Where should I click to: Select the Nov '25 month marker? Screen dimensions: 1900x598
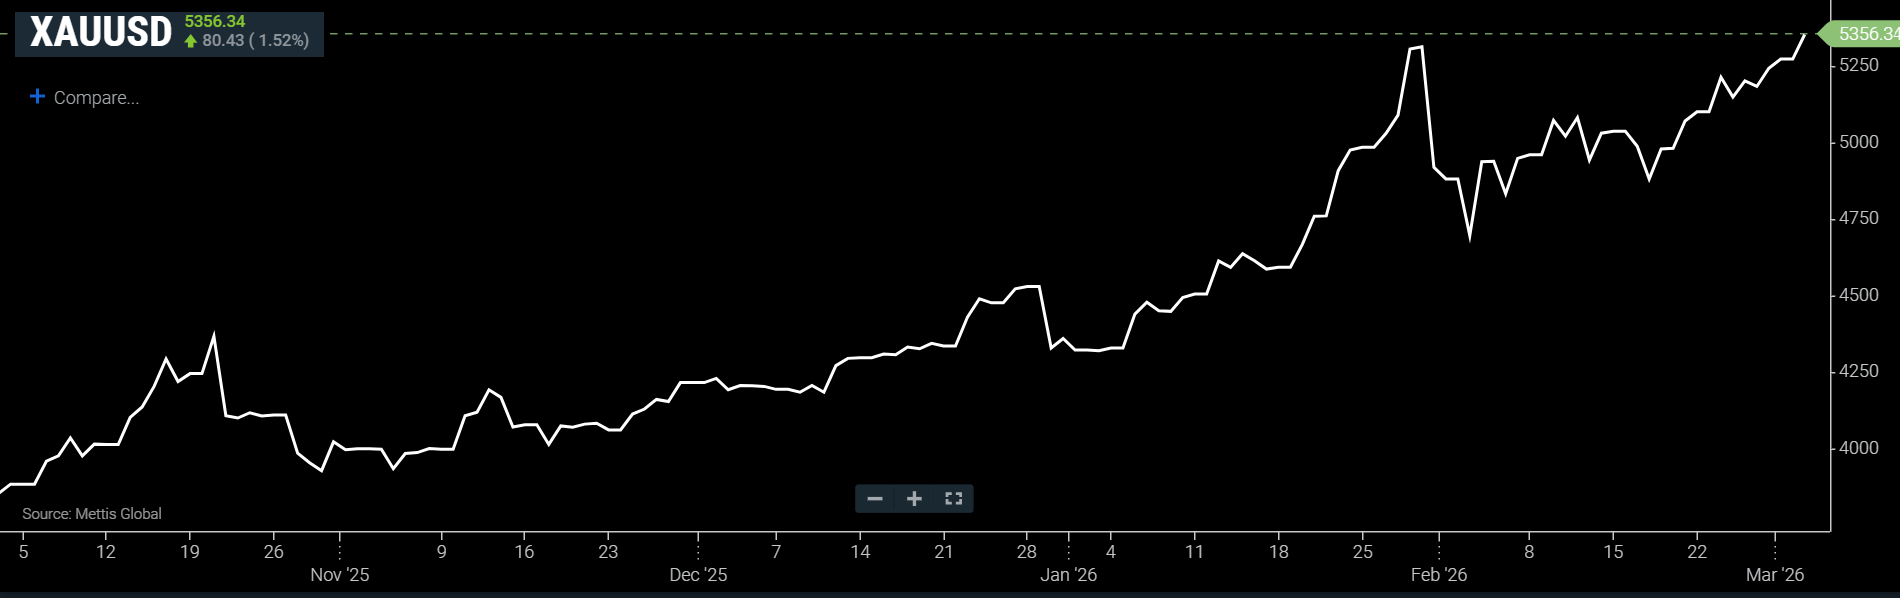340,575
